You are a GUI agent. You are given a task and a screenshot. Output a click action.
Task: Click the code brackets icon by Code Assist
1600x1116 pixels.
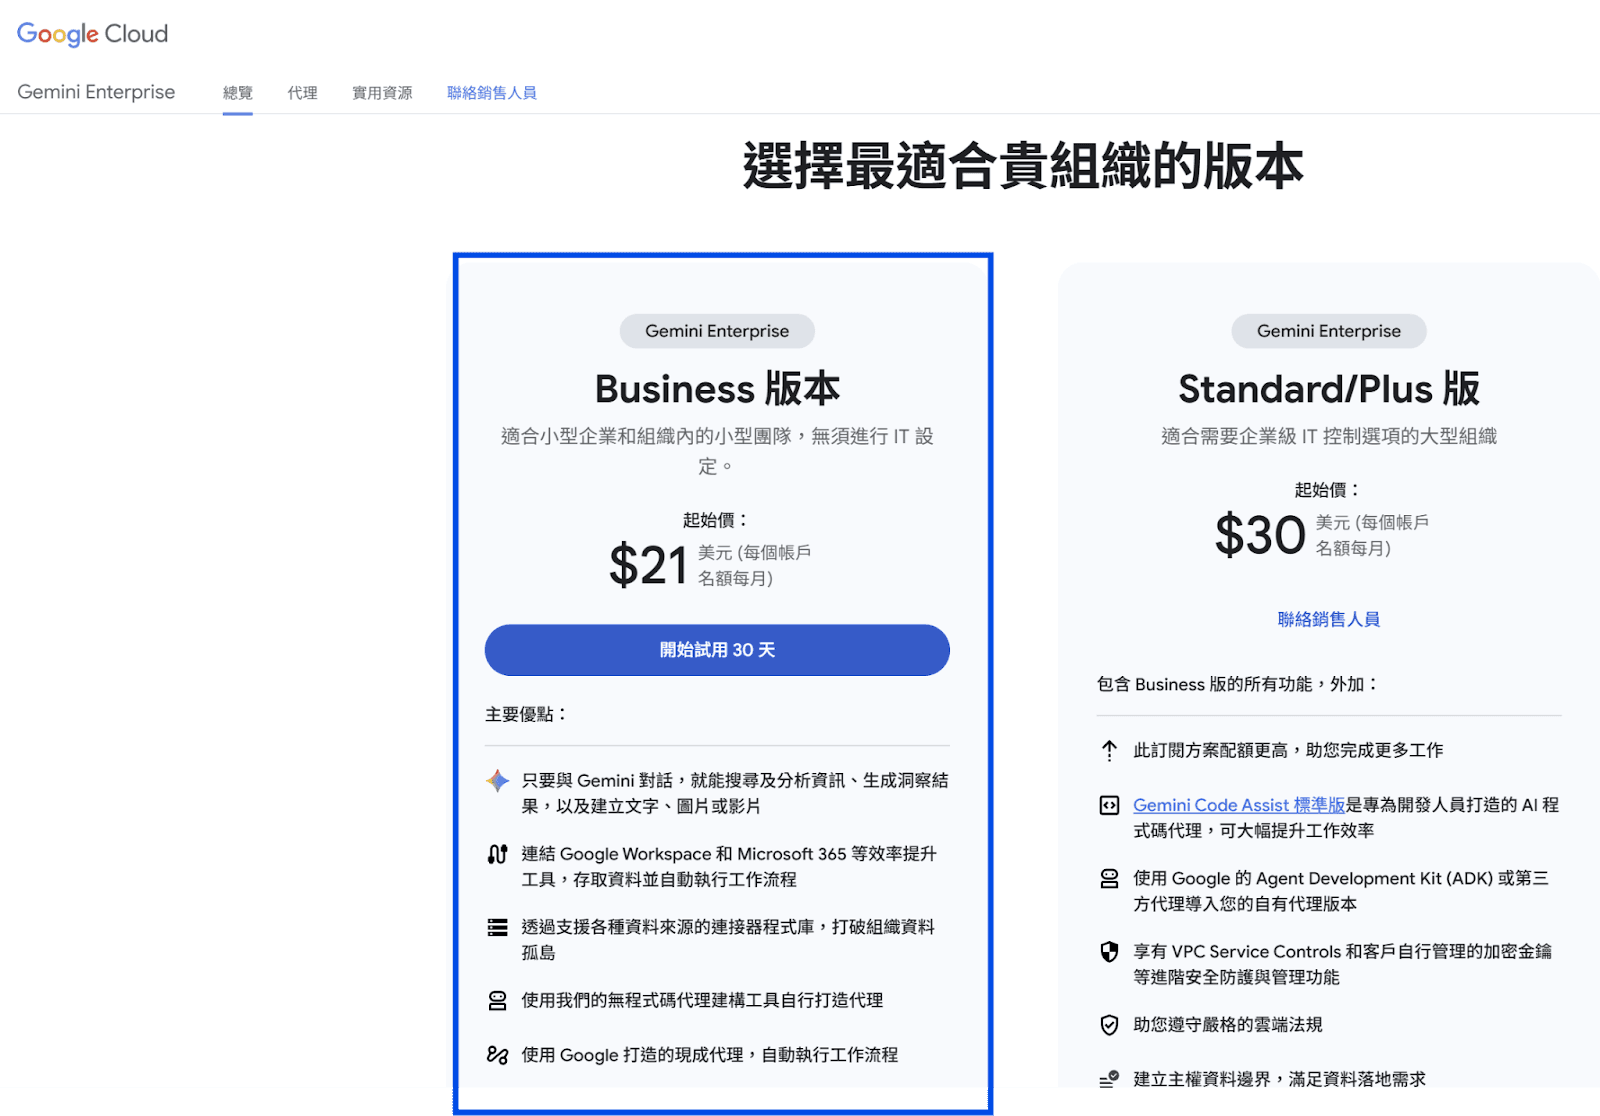[1109, 805]
